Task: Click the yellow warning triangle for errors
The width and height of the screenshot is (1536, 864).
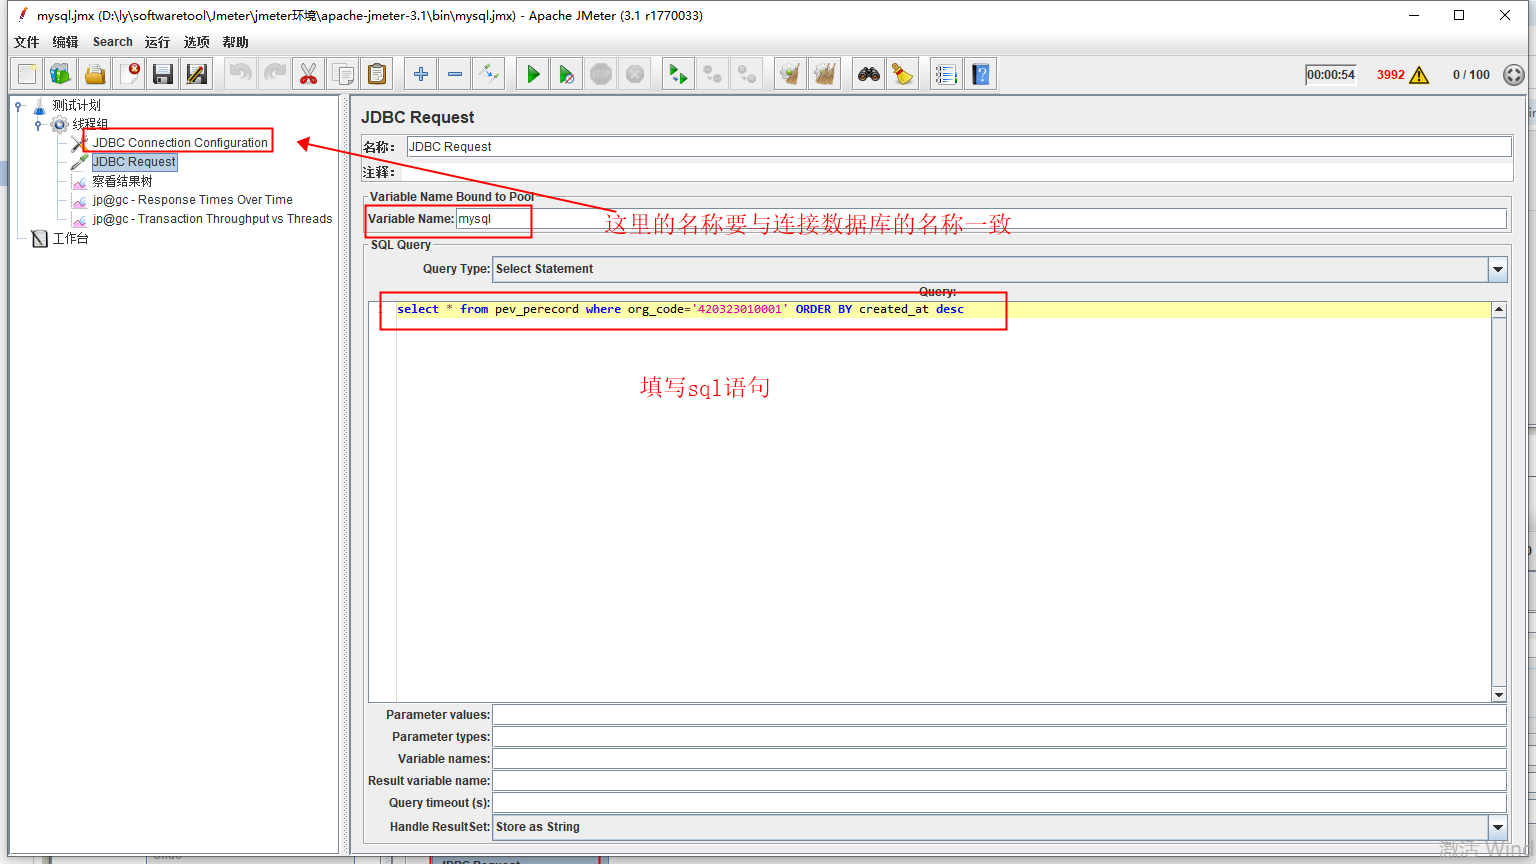Action: tap(1419, 75)
